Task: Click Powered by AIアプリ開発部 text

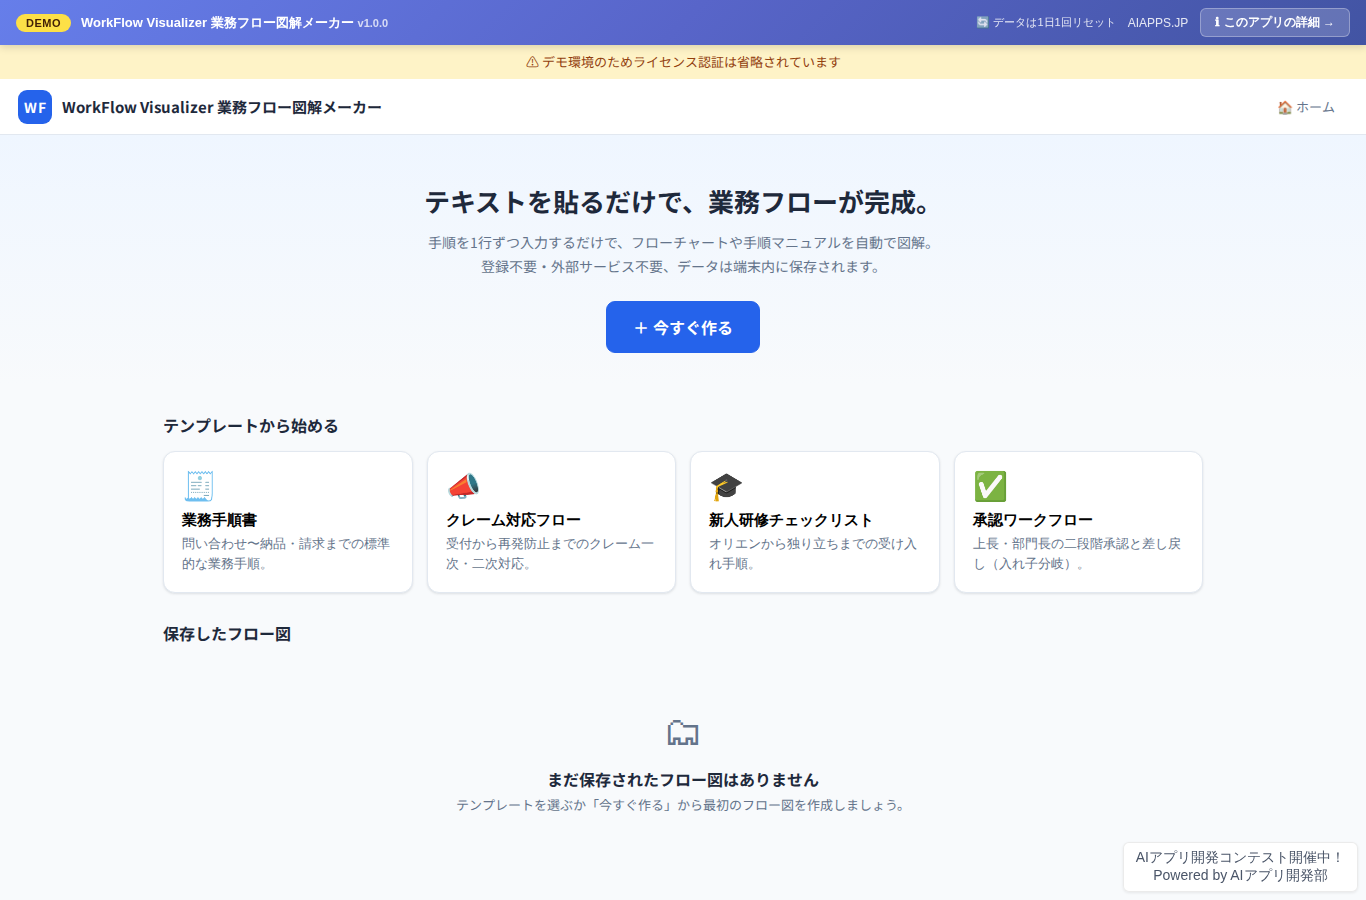Action: click(1240, 875)
